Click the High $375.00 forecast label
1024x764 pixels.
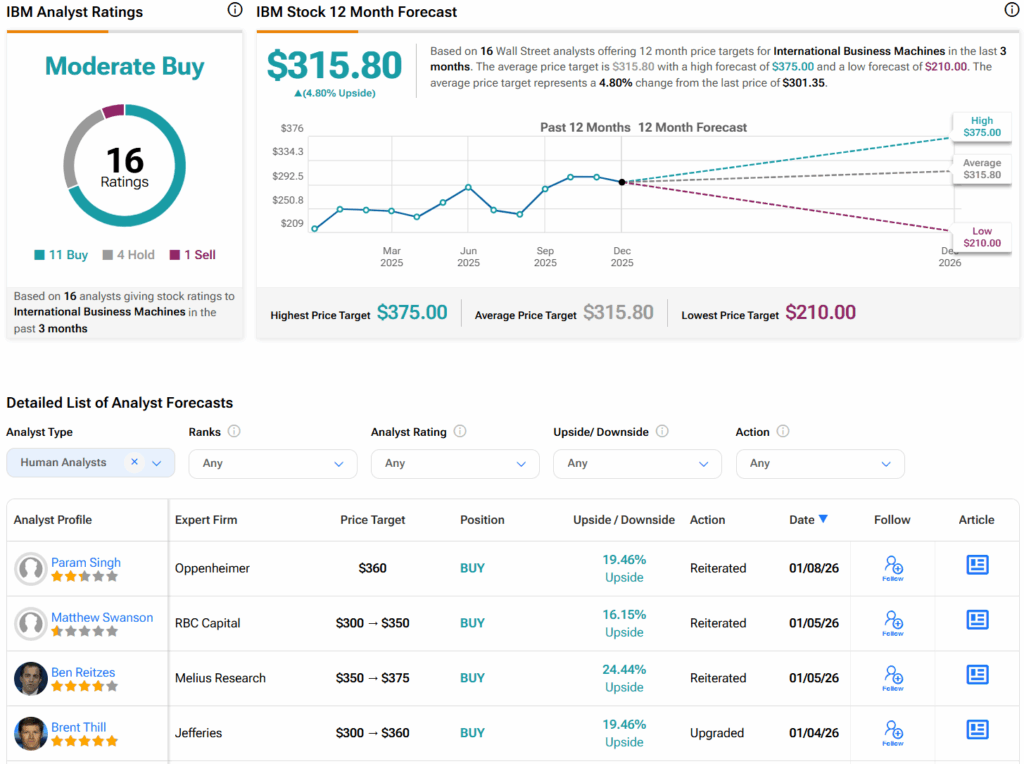click(x=980, y=125)
